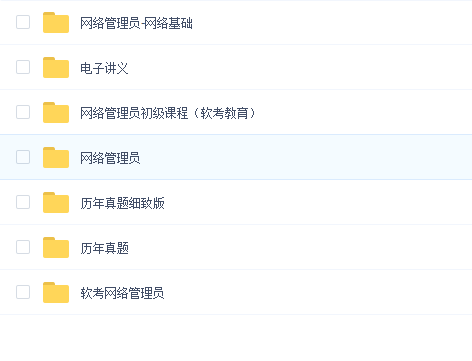
Task: Open 网络管理员初级课程（软考教育） by its name
Action: click(x=168, y=113)
